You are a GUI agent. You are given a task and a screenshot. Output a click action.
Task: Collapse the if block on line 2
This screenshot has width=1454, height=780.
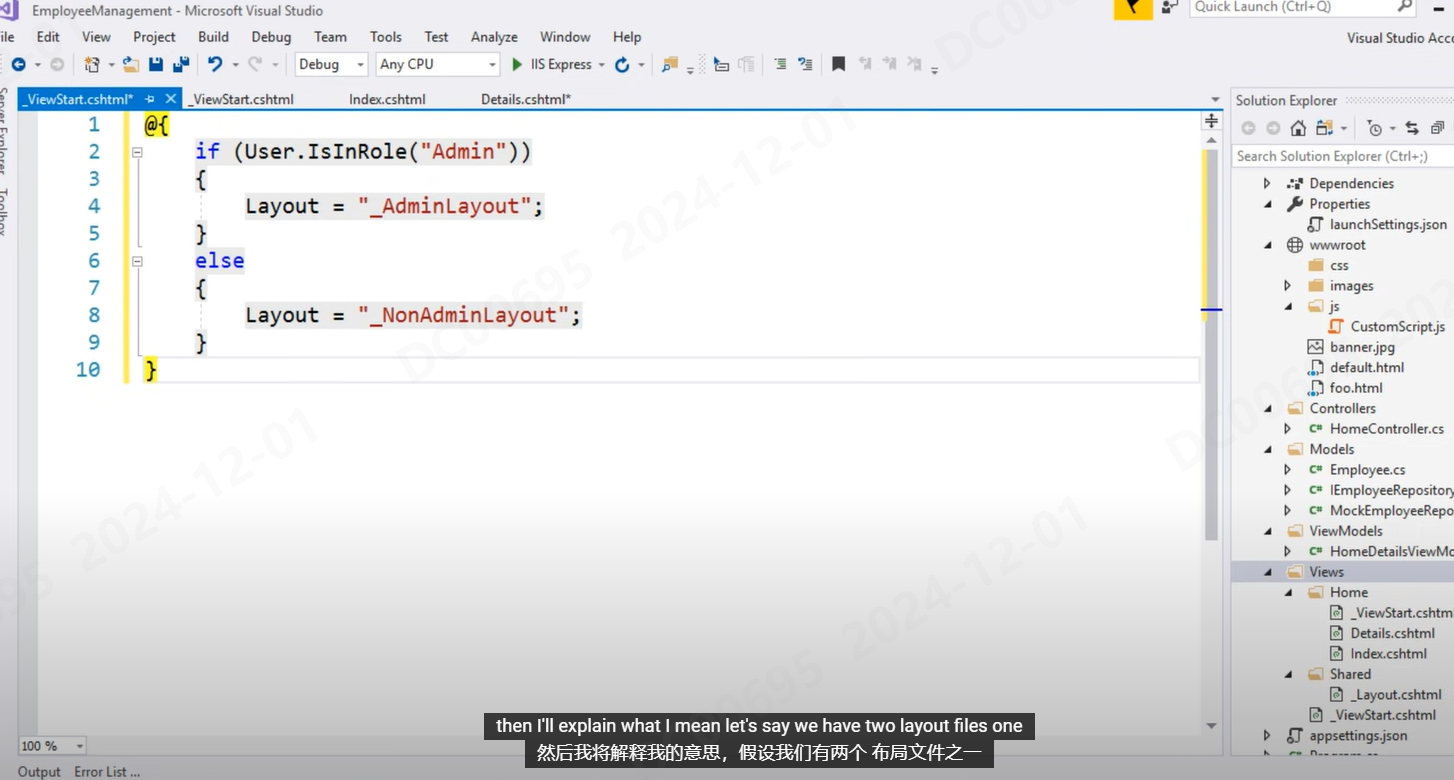tap(137, 152)
